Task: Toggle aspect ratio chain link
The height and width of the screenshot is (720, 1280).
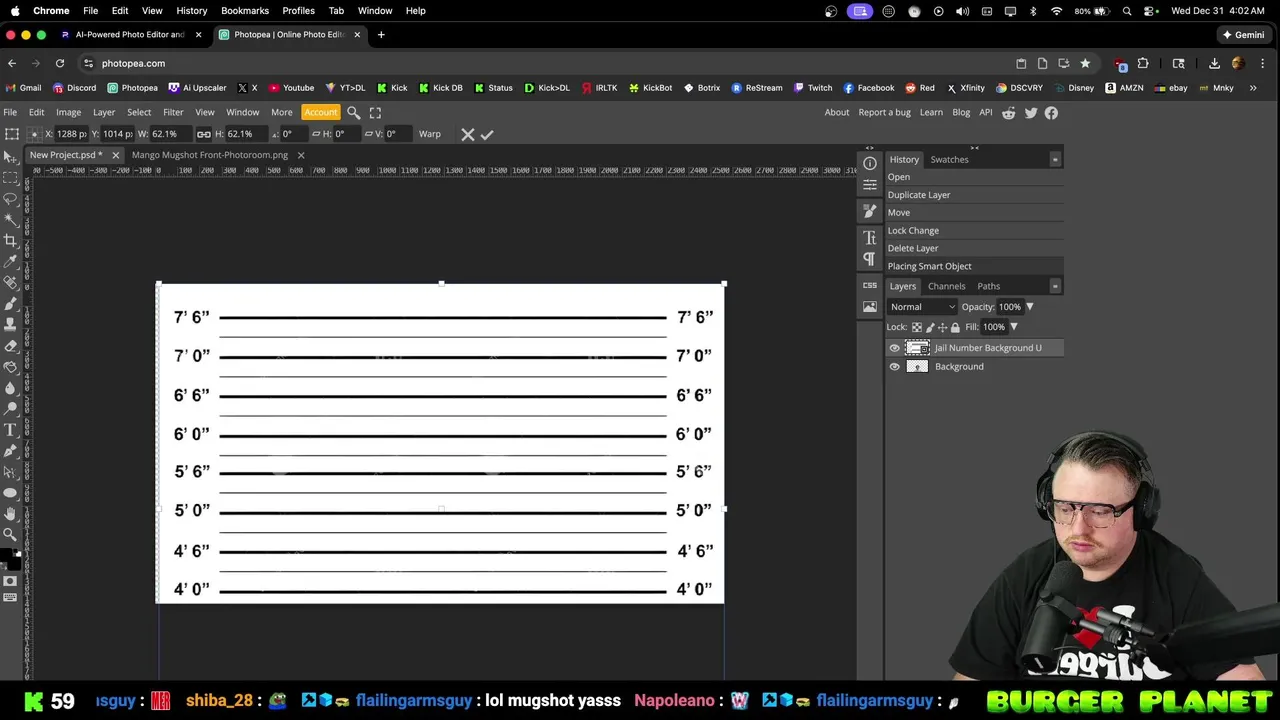Action: pos(203,134)
